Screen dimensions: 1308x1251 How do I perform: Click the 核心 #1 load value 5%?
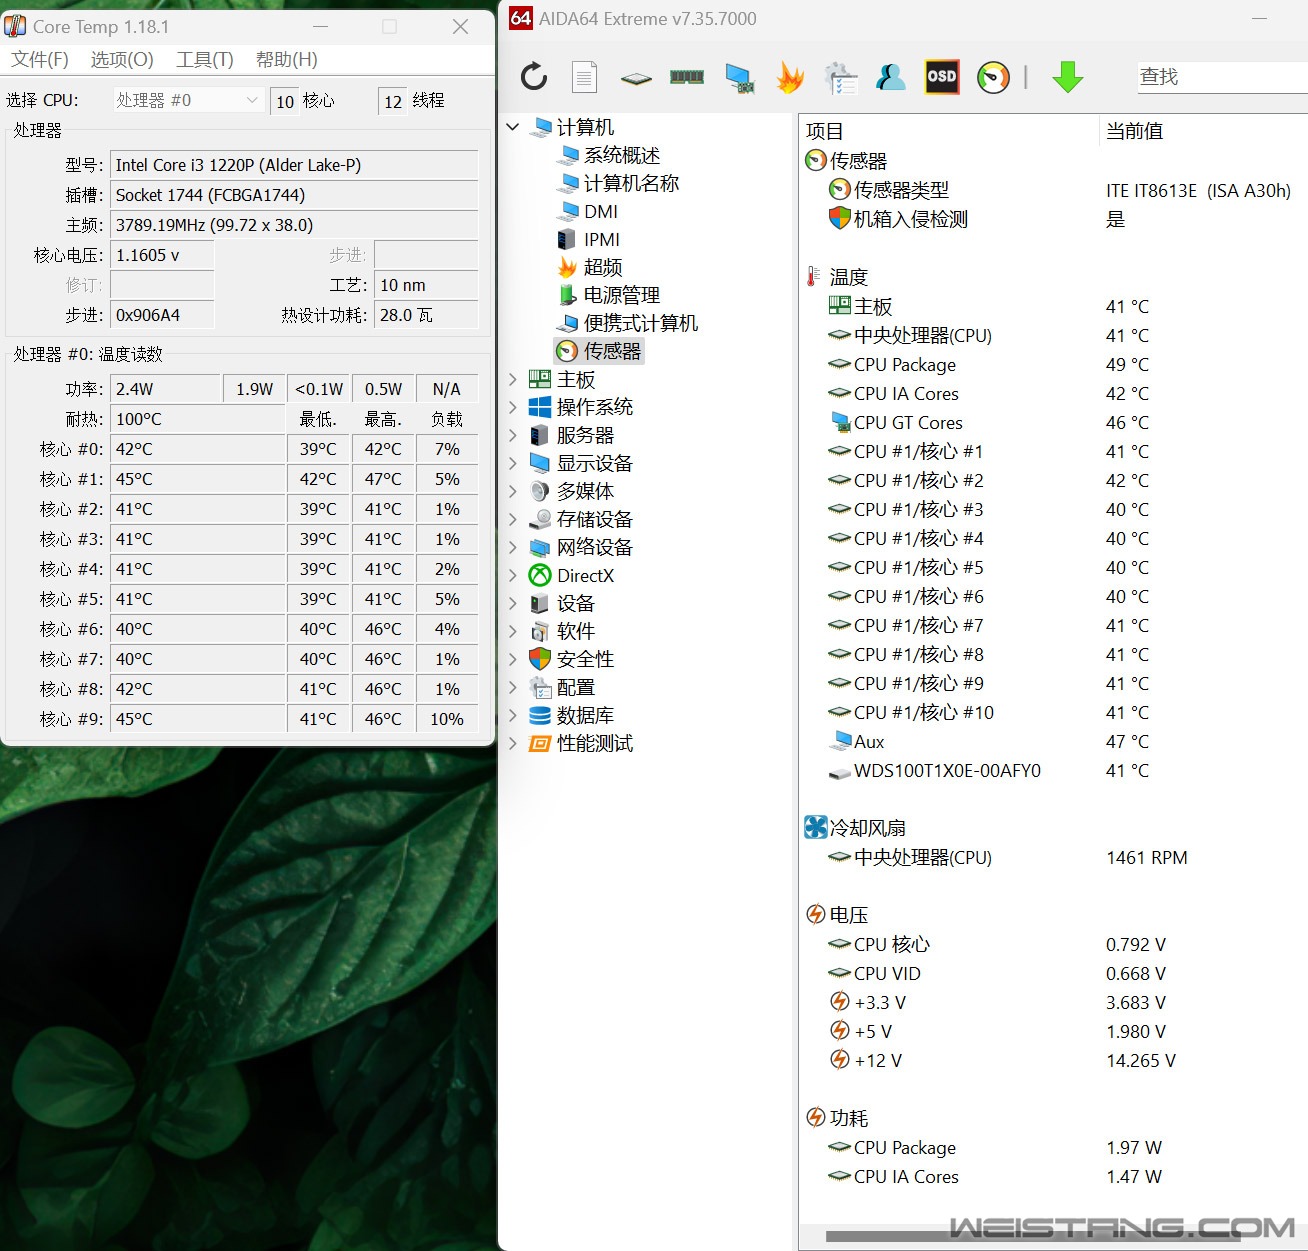coord(447,479)
